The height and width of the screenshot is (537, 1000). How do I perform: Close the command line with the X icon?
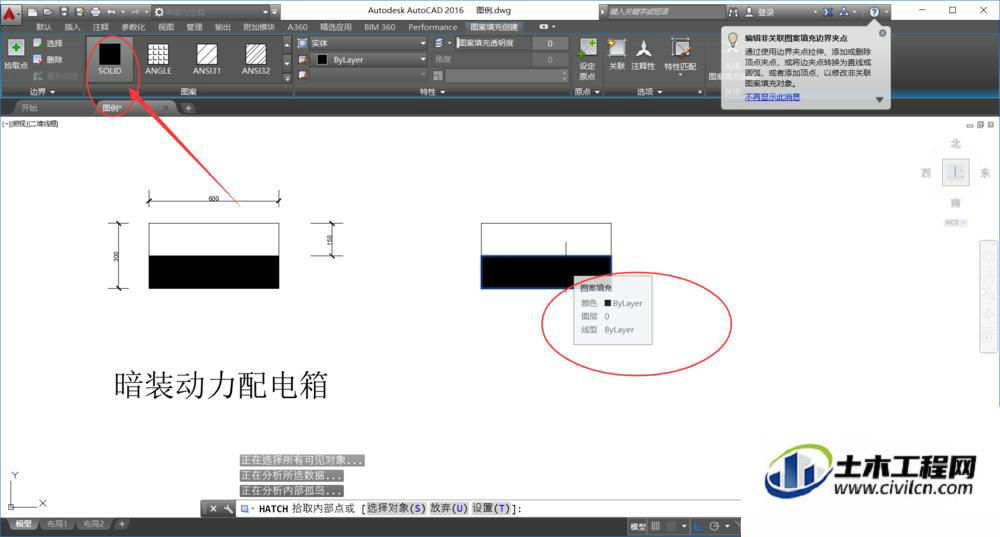214,508
